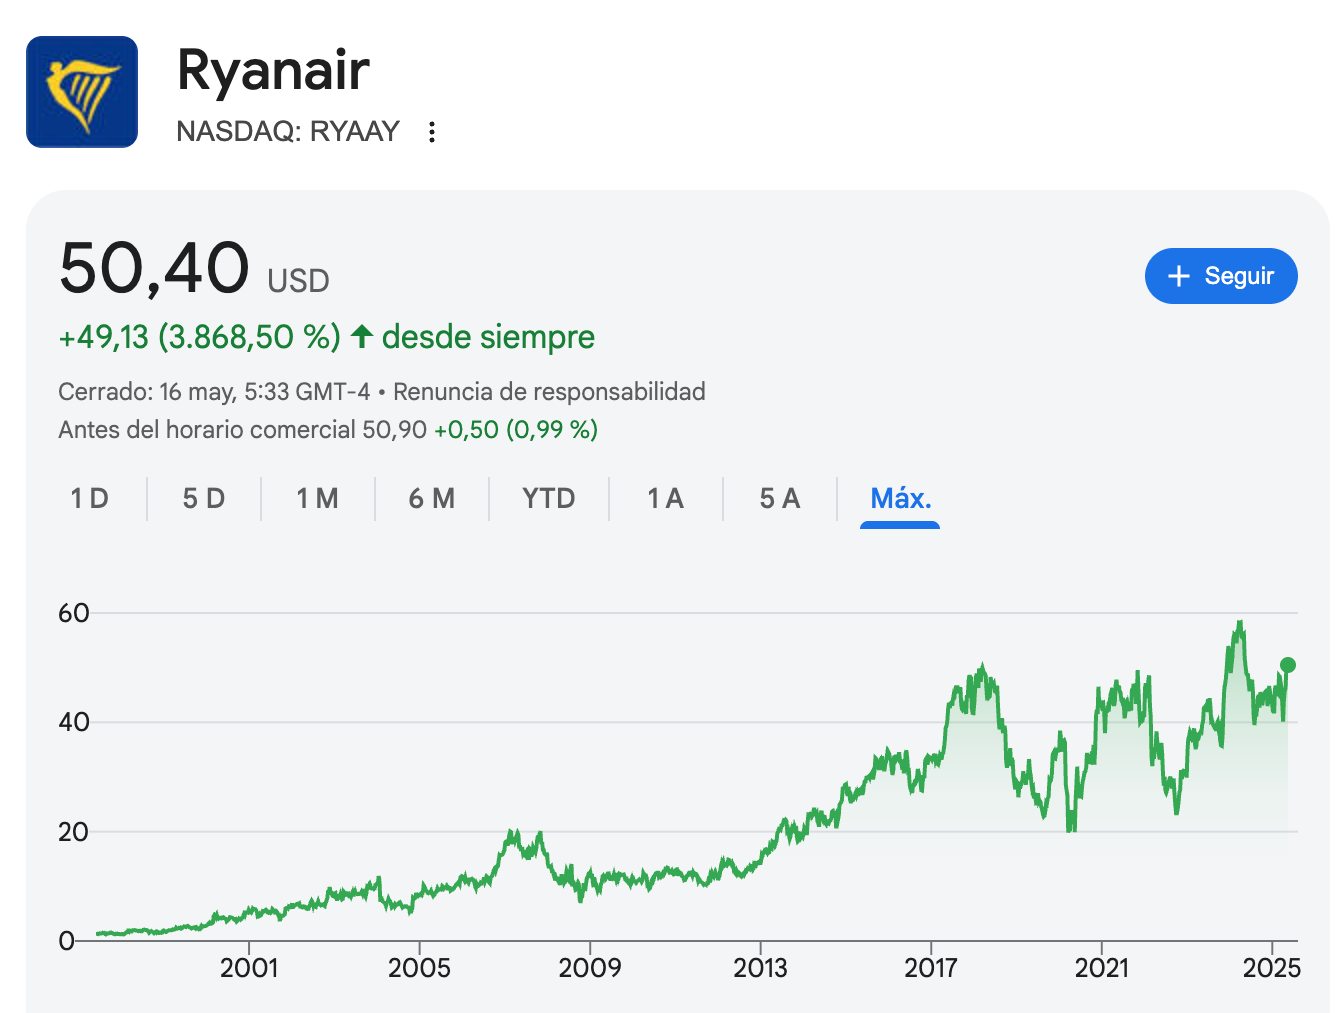Click the desde siempre label
The image size is (1335, 1013).
click(488, 337)
